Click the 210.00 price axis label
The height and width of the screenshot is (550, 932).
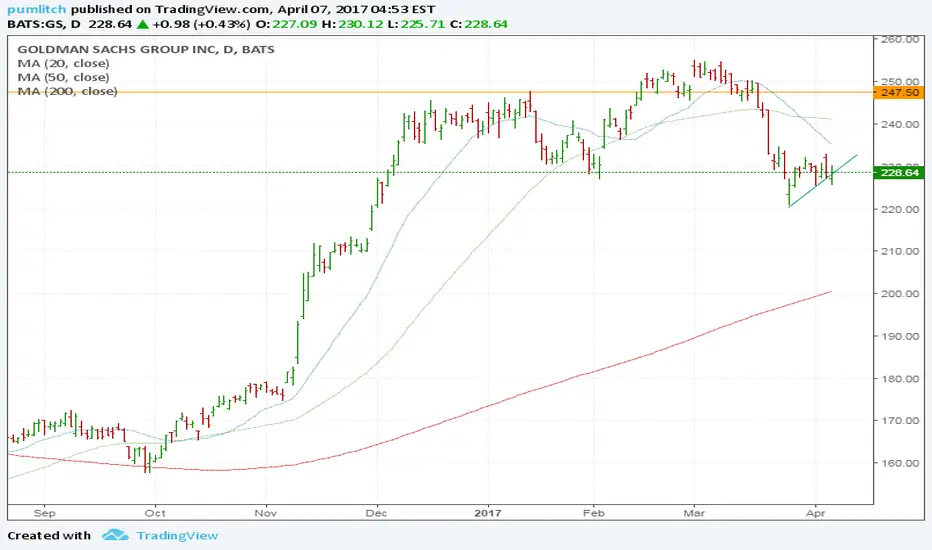pos(899,251)
